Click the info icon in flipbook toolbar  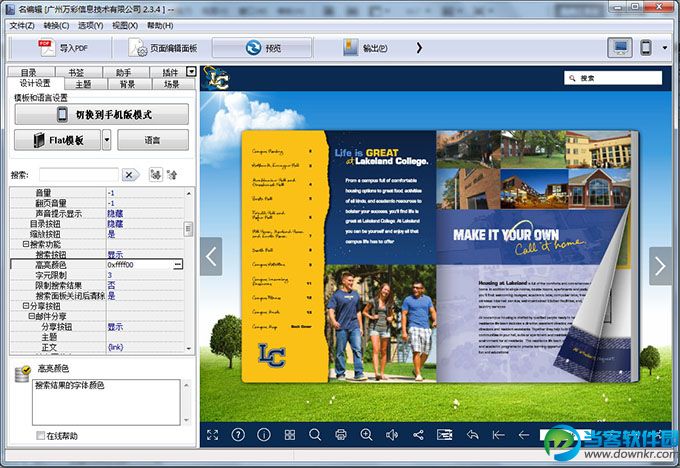pyautogui.click(x=264, y=434)
